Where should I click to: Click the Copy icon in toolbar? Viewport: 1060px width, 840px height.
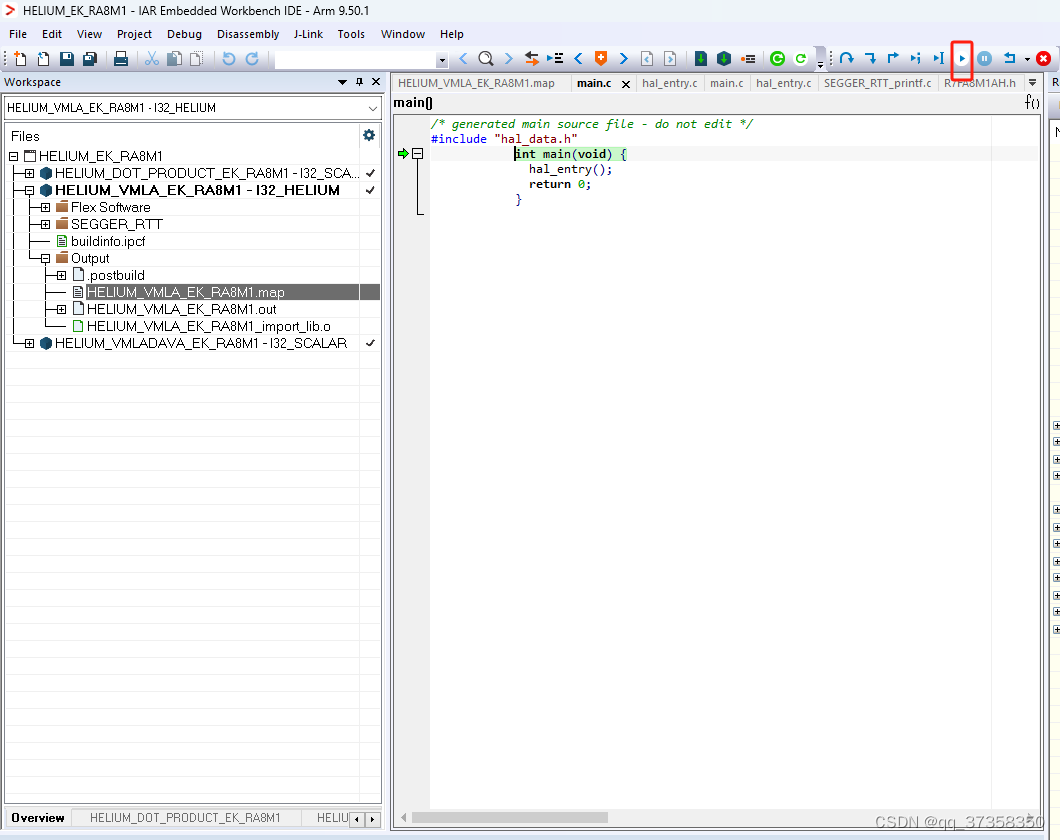(x=174, y=59)
